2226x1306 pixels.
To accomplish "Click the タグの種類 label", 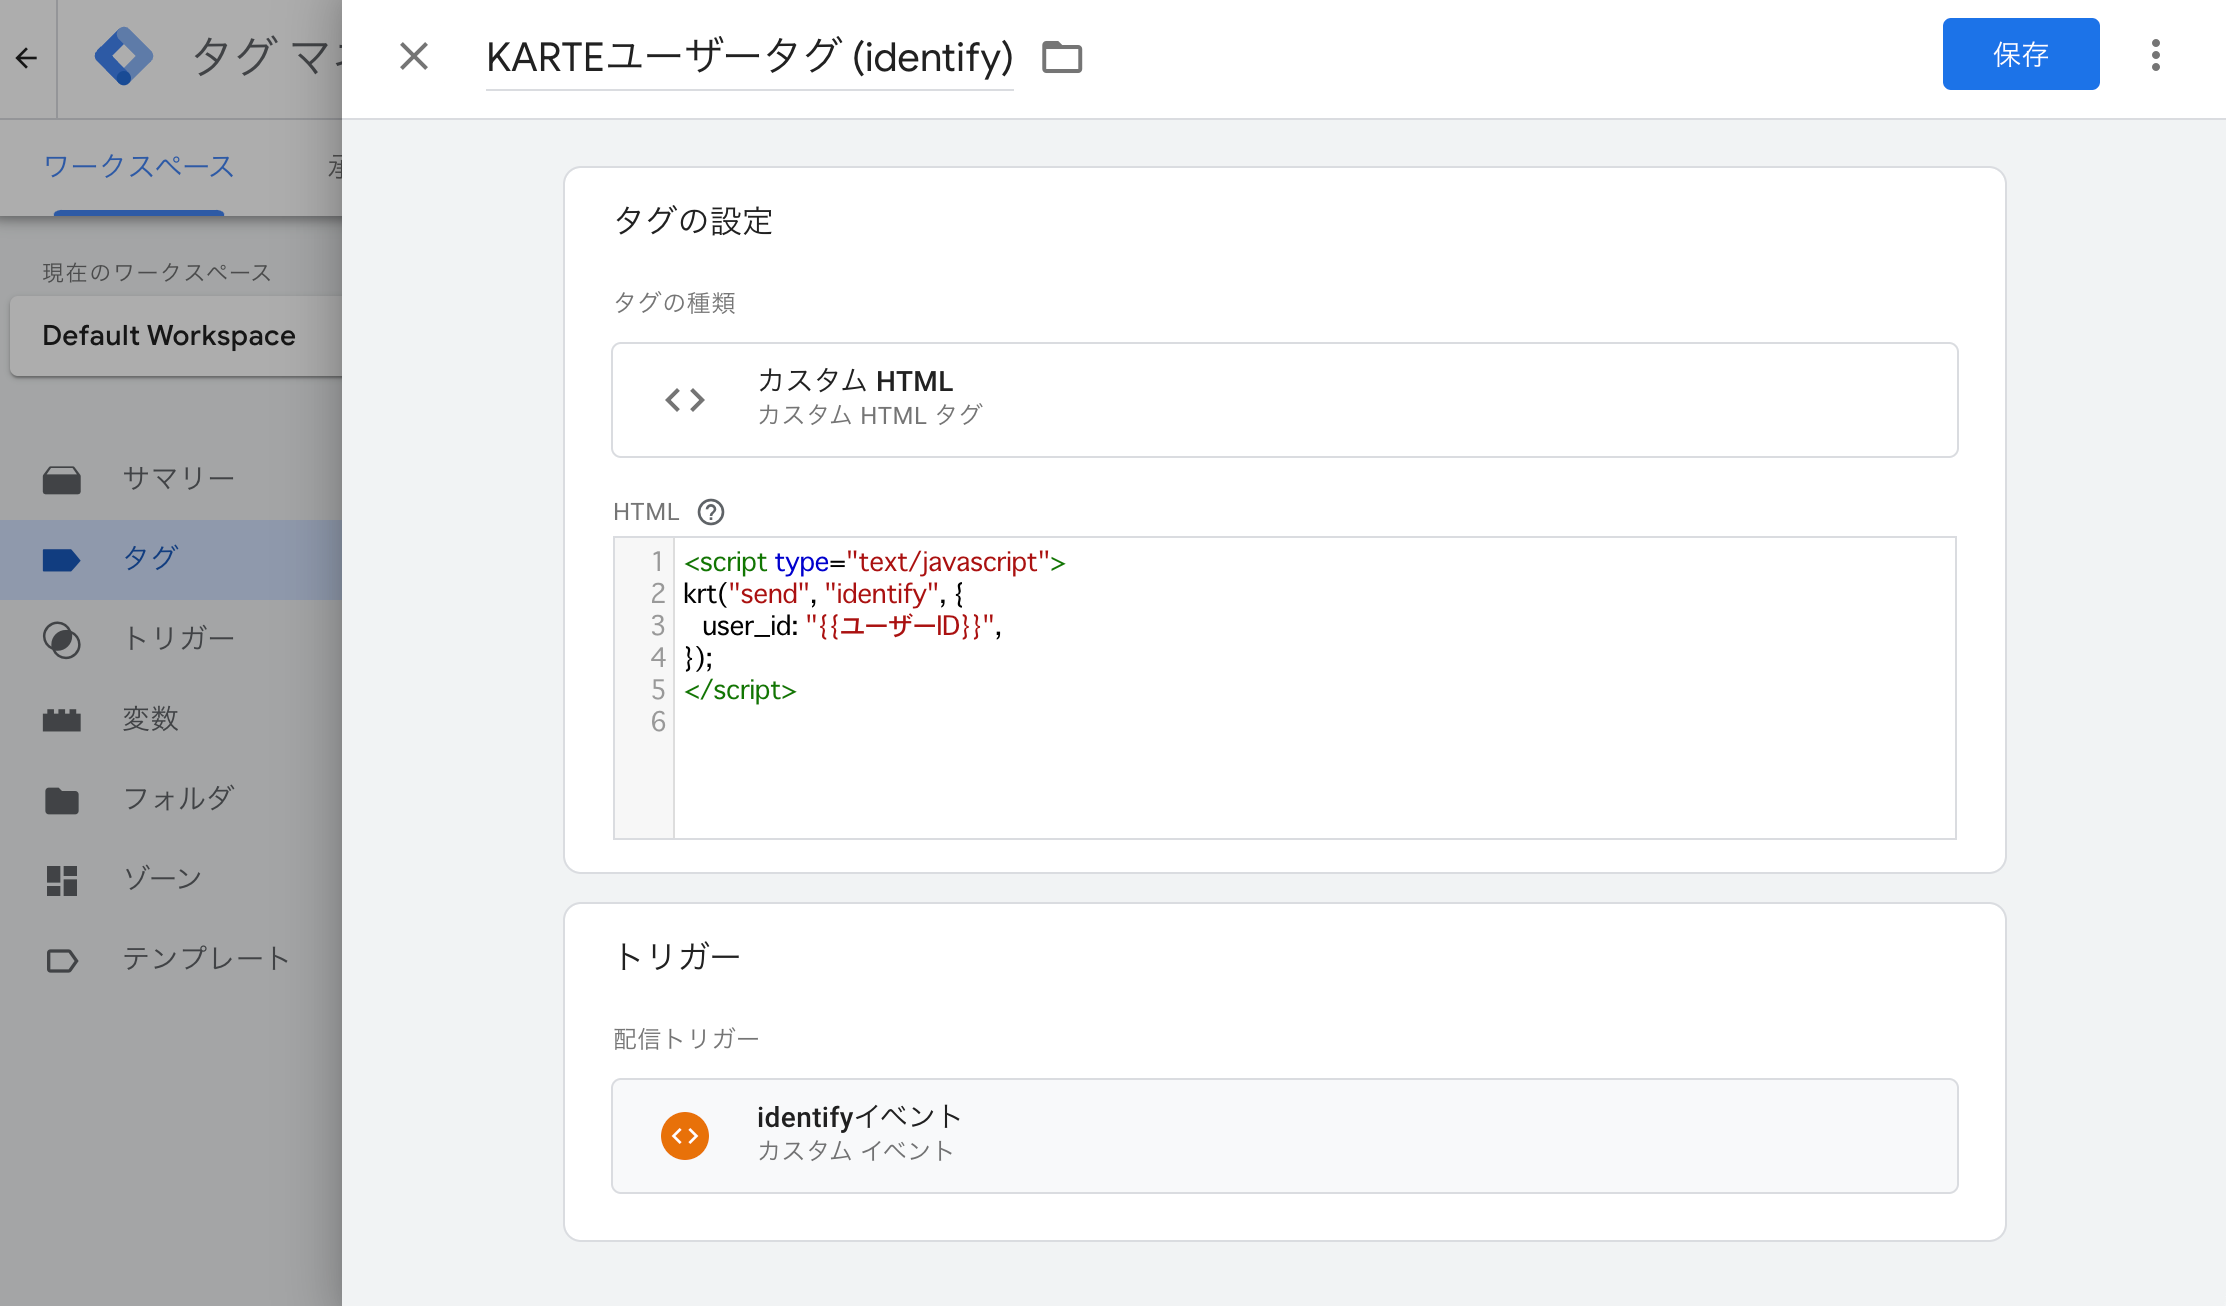I will (674, 303).
